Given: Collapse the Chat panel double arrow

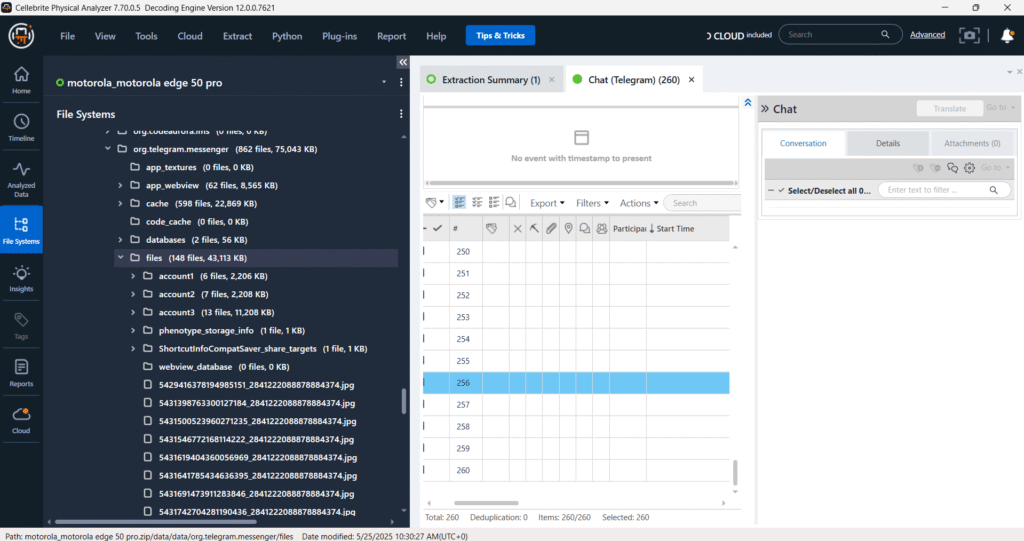Looking at the screenshot, I should tap(765, 109).
